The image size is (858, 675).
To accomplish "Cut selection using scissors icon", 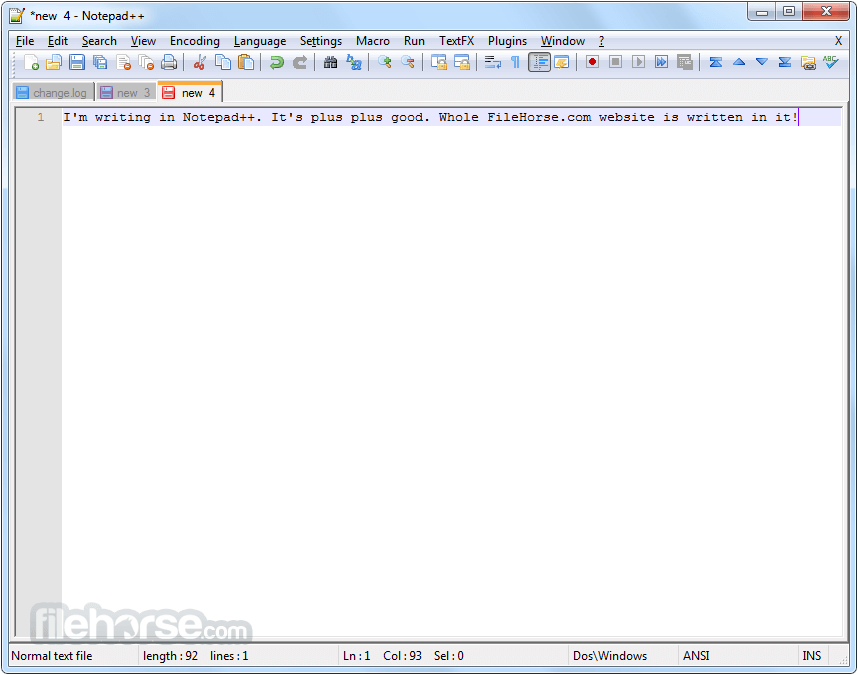I will pyautogui.click(x=200, y=62).
